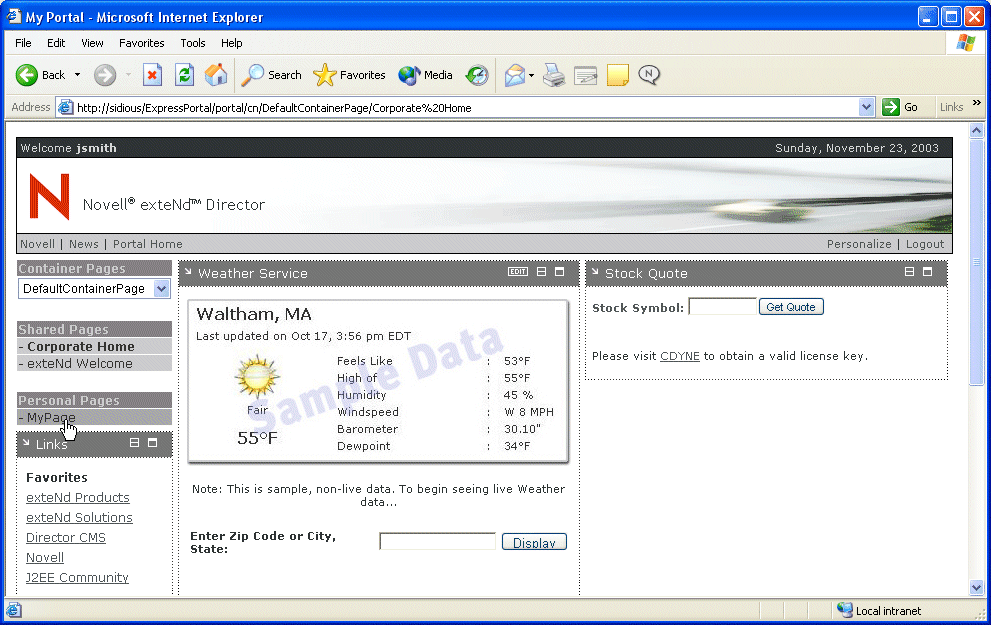Screen dimensions: 991x625
Task: Click the Forward arrow toolbar button
Action: pyautogui.click(x=105, y=75)
